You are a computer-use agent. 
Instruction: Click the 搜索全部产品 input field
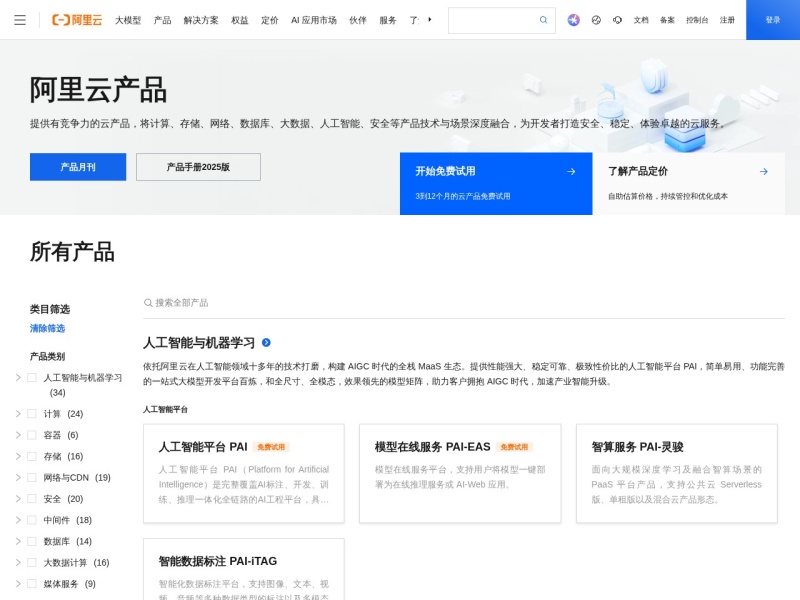point(464,303)
